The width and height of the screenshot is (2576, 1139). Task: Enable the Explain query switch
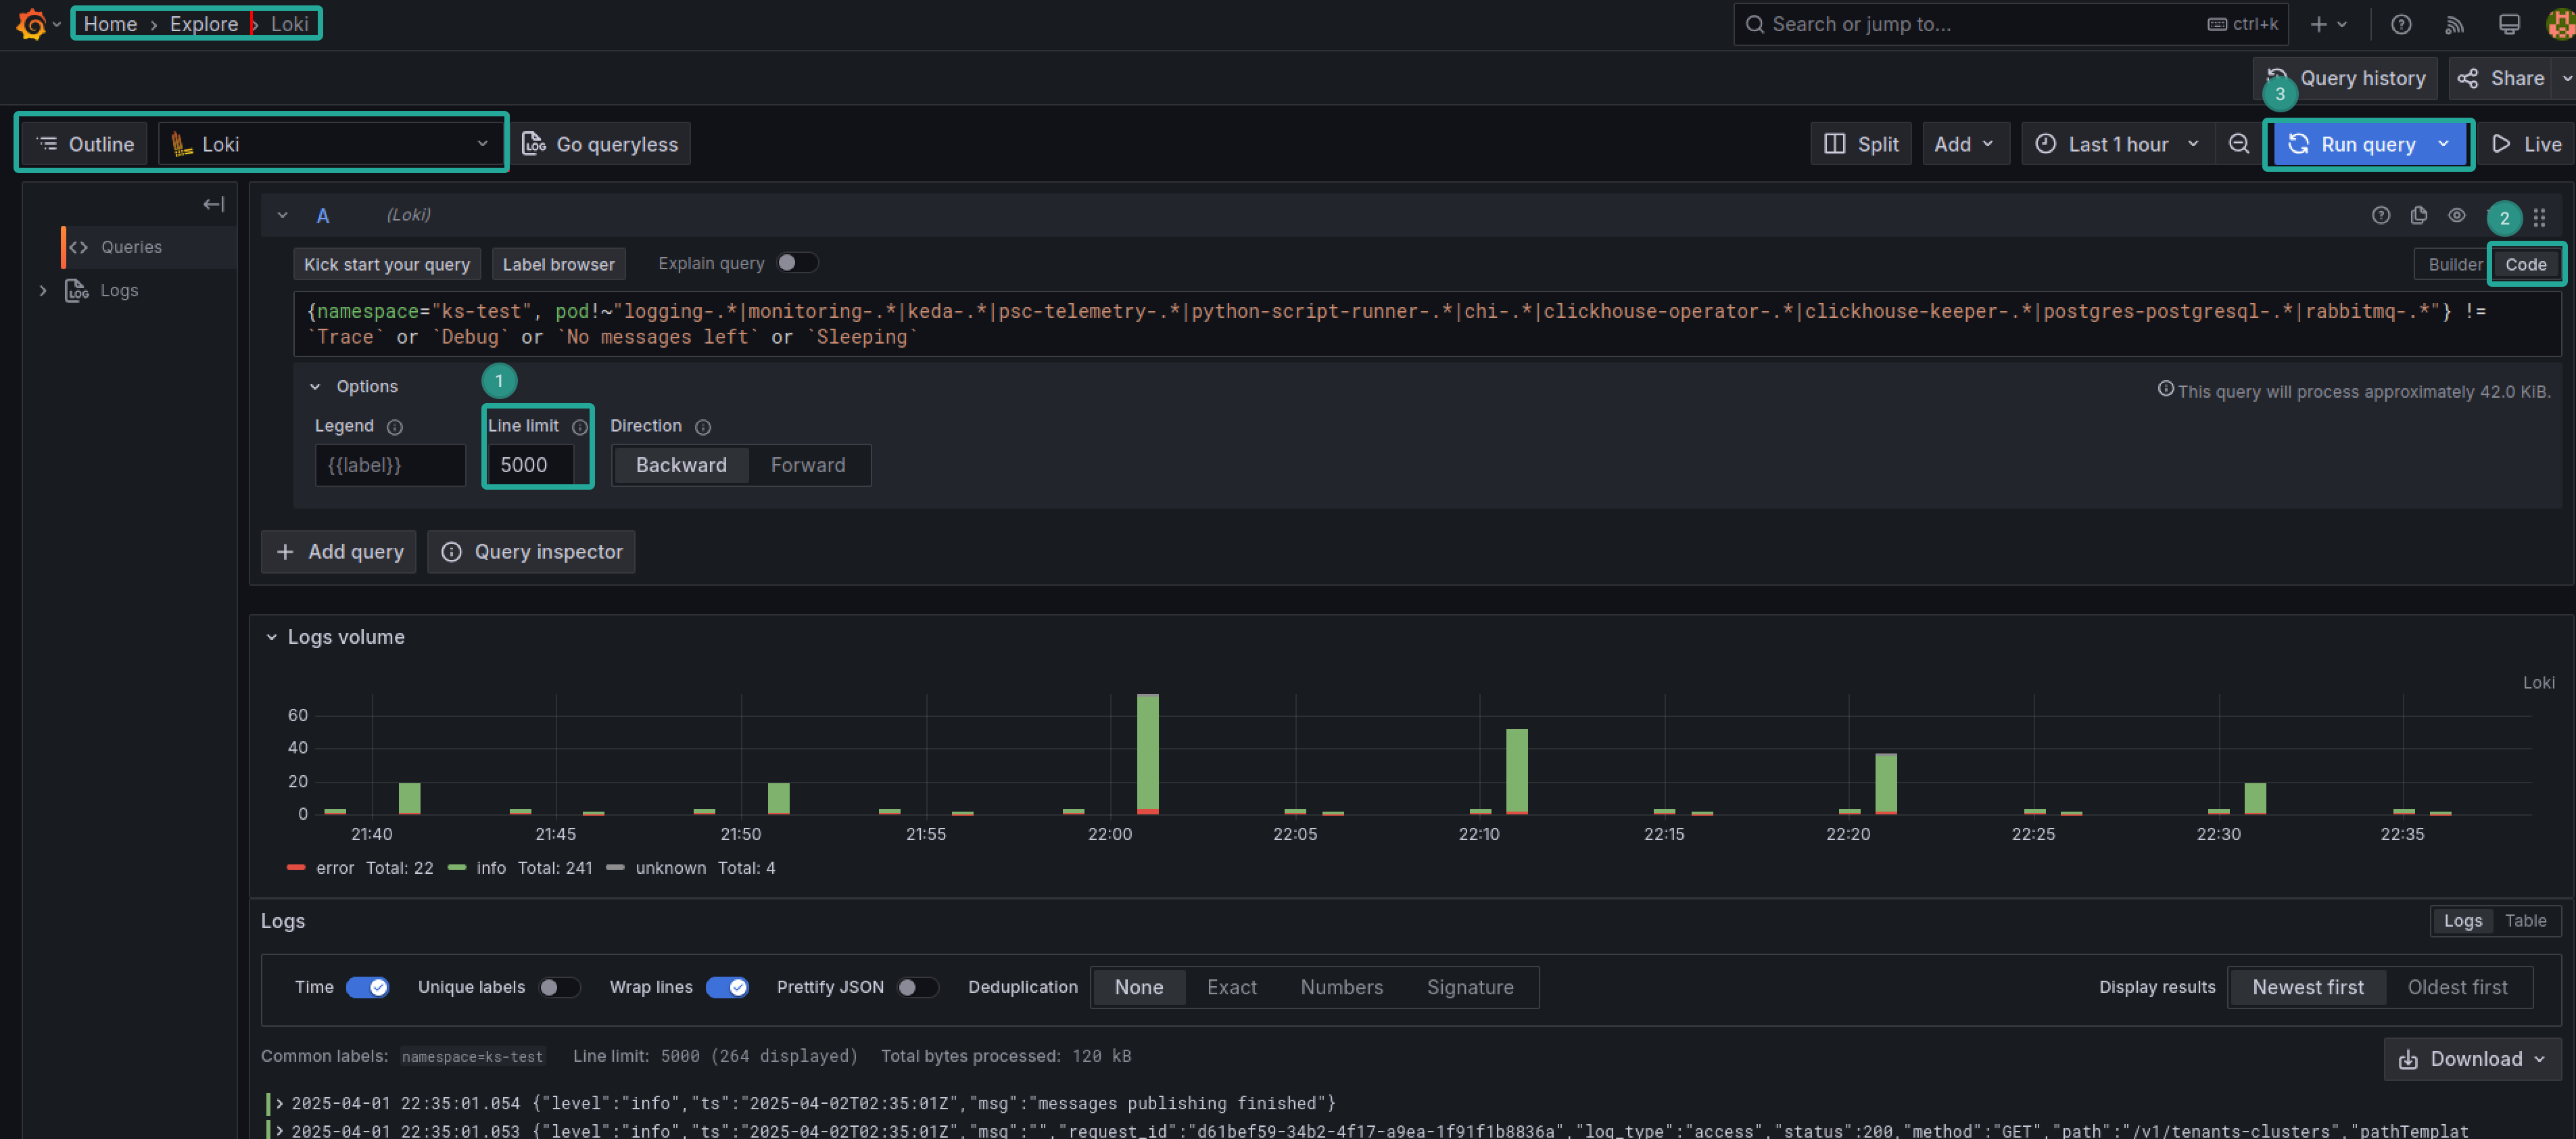click(x=797, y=262)
